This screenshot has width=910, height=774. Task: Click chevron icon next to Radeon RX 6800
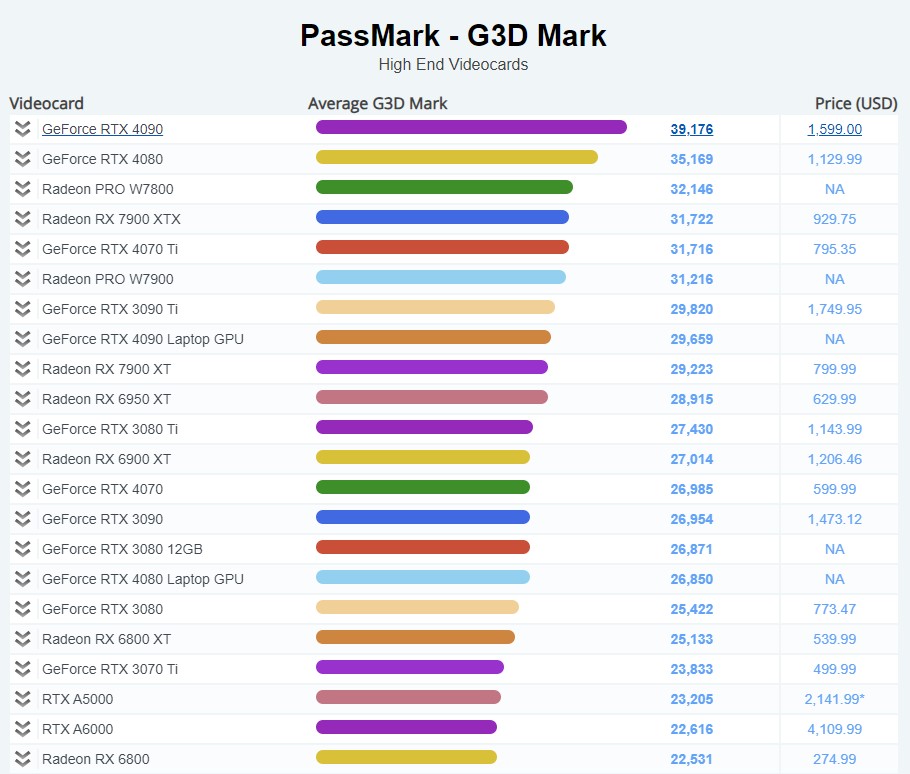[x=22, y=759]
